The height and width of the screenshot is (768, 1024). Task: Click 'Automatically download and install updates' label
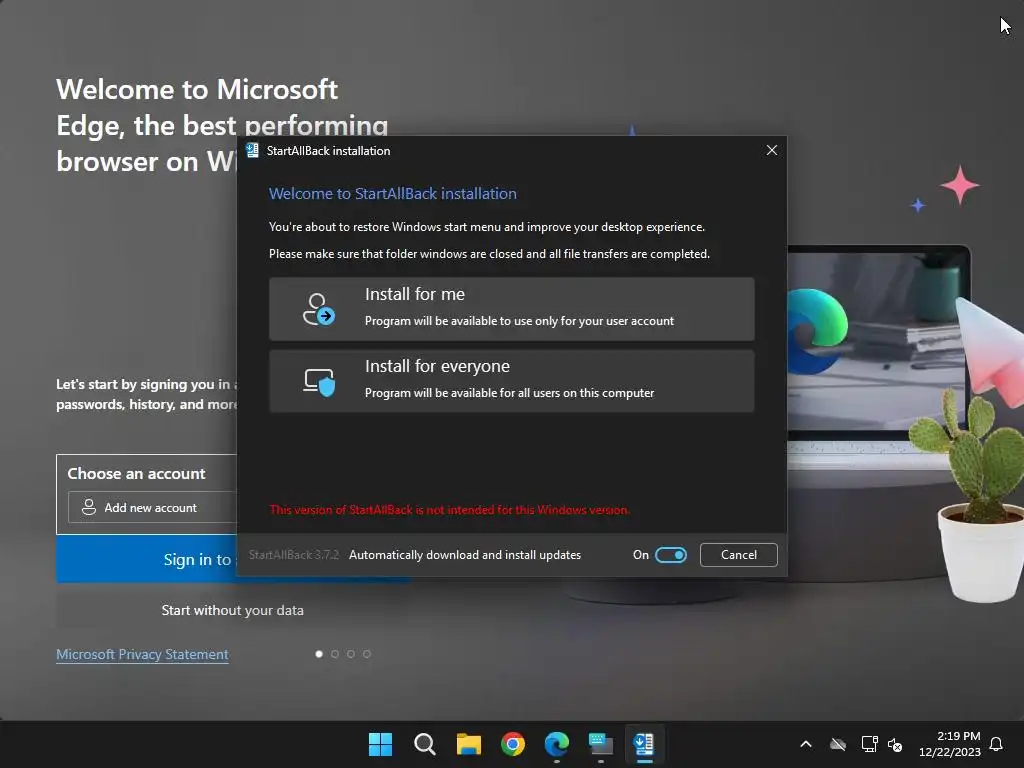pos(465,554)
